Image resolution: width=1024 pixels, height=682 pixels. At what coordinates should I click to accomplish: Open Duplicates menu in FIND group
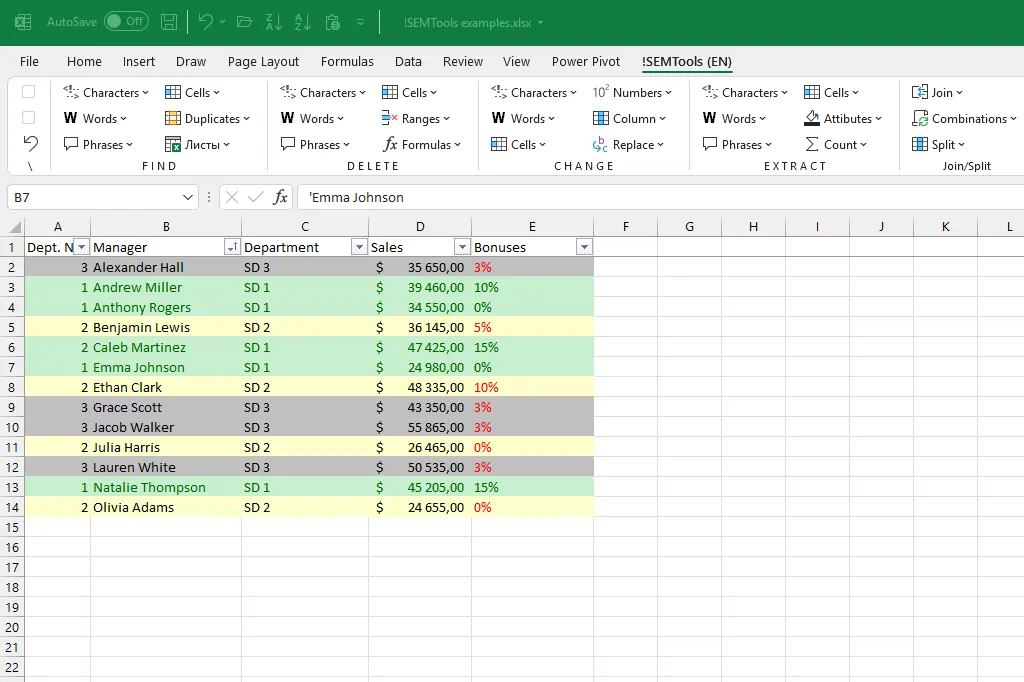point(207,118)
